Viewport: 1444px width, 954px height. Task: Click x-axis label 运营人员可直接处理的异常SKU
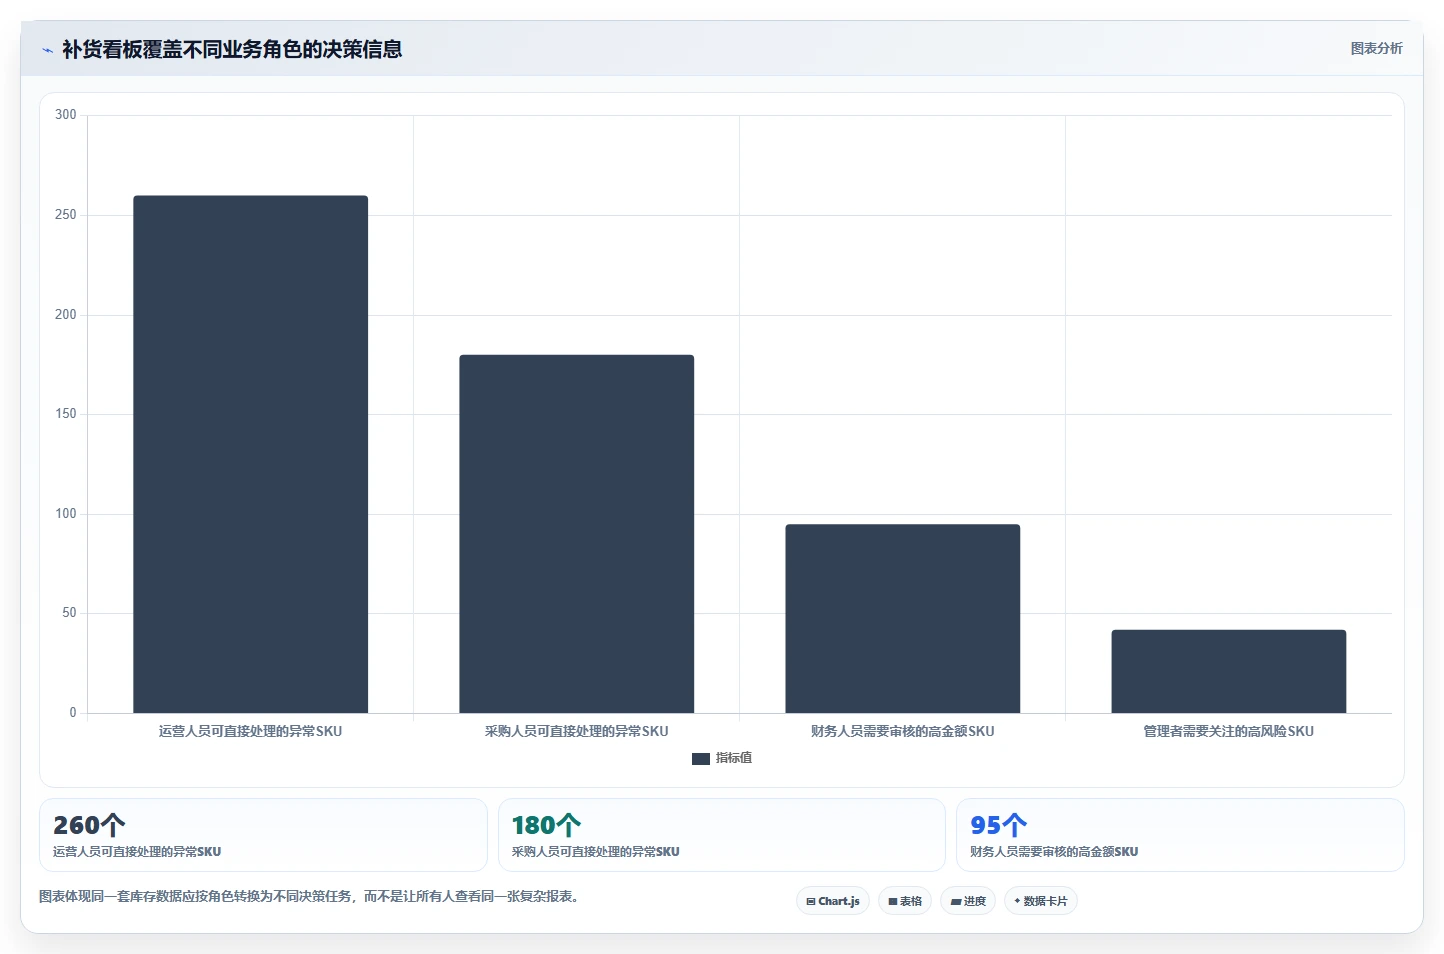click(251, 731)
